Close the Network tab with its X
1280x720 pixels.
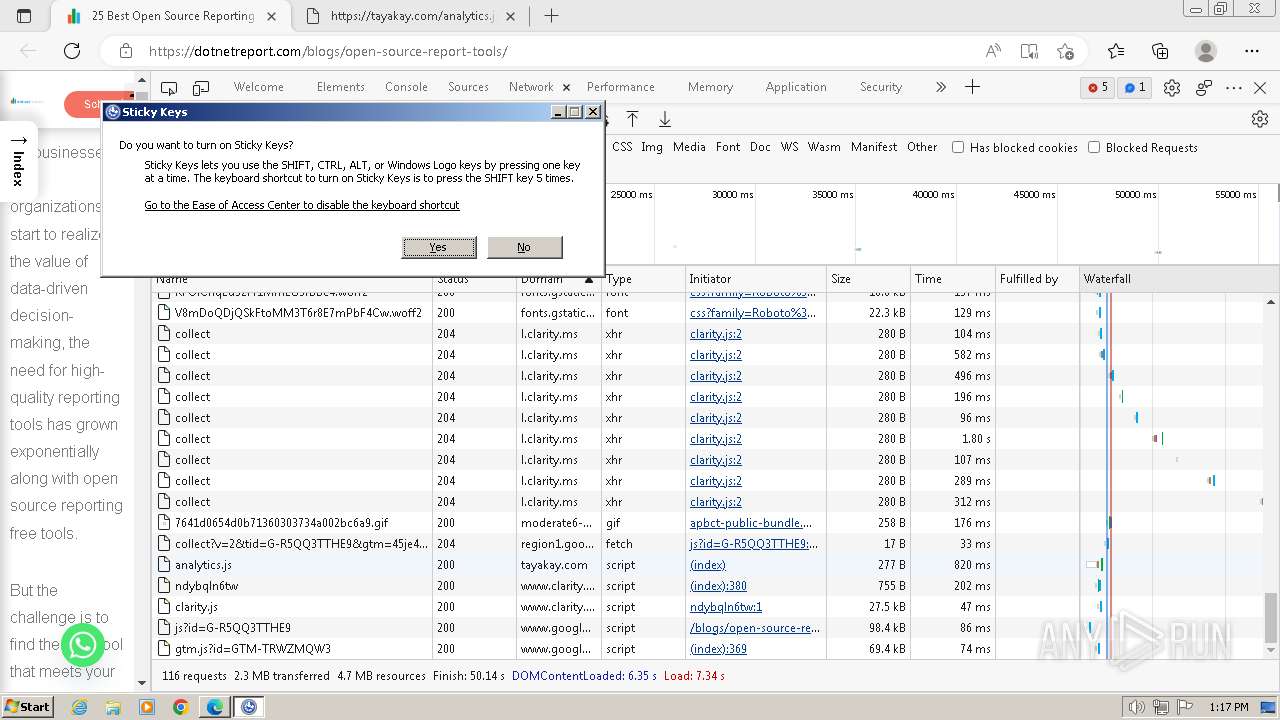(567, 87)
